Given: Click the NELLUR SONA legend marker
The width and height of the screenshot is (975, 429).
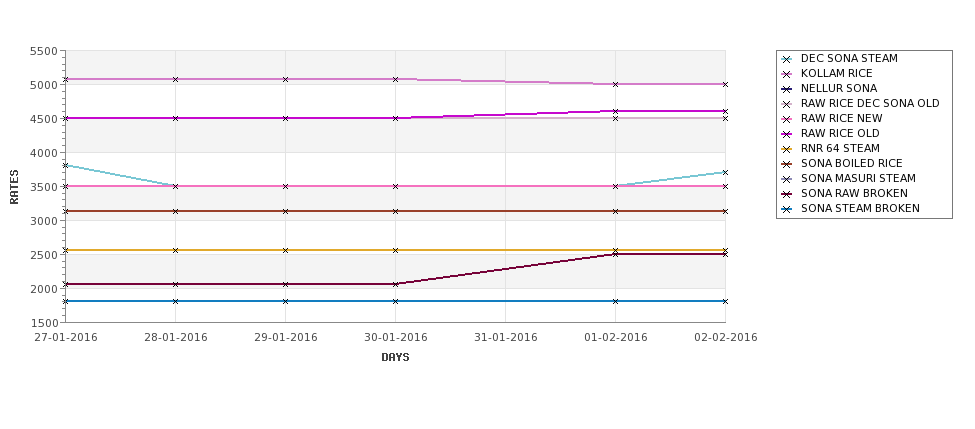Looking at the screenshot, I should tap(787, 89).
